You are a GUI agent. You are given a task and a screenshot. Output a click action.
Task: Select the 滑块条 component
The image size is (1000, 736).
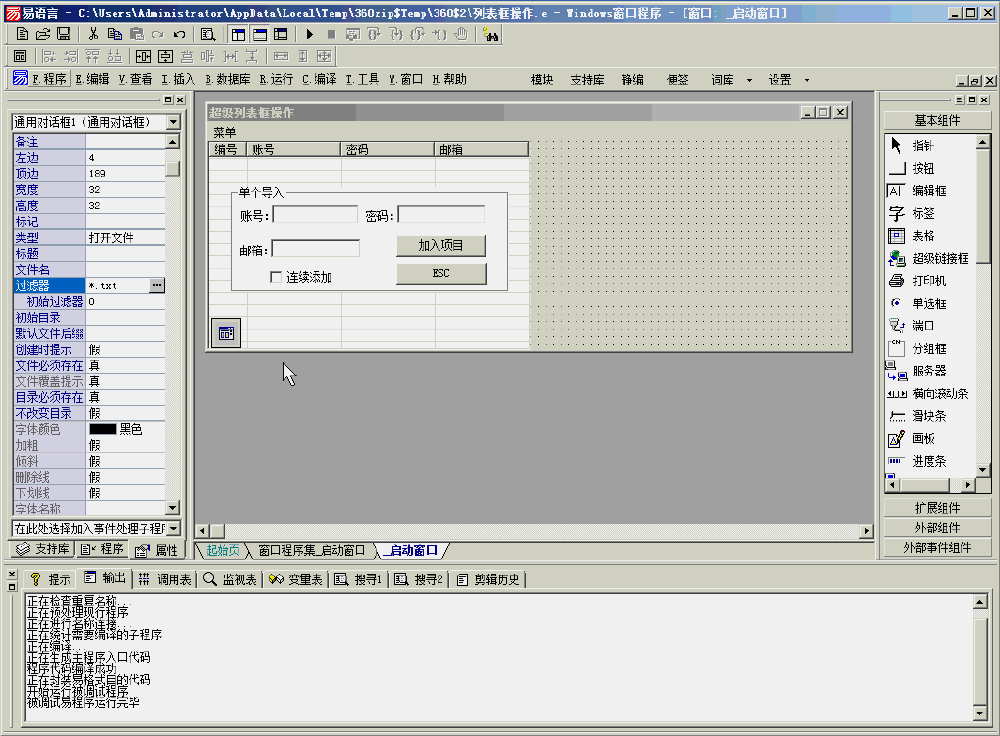(x=929, y=416)
